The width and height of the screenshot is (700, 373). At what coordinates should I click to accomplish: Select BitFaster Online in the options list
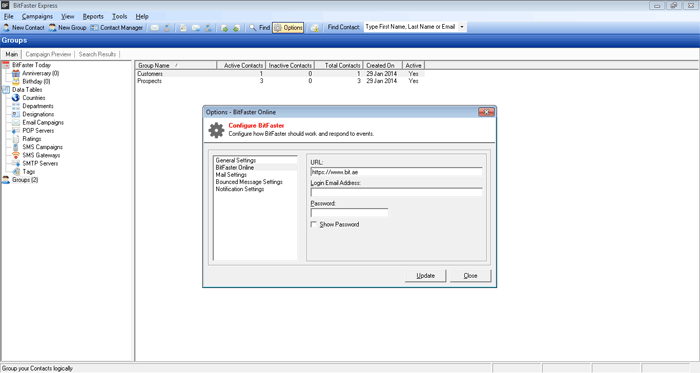[x=234, y=167]
